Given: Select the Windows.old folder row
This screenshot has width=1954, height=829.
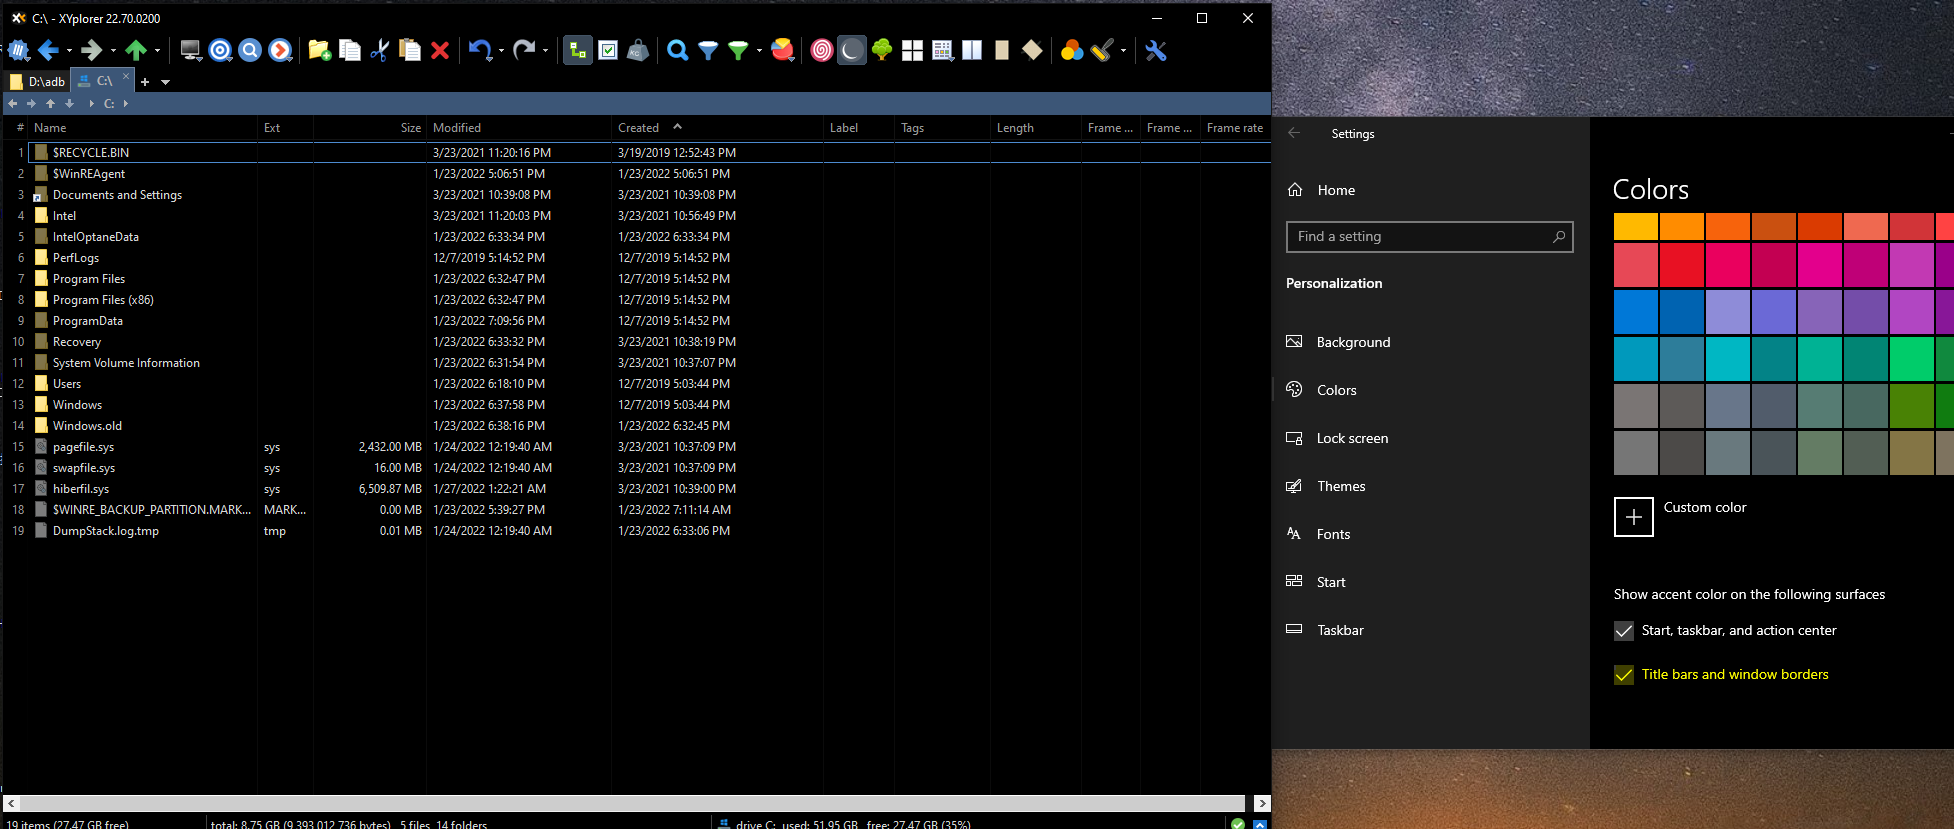Looking at the screenshot, I should 636,426.
